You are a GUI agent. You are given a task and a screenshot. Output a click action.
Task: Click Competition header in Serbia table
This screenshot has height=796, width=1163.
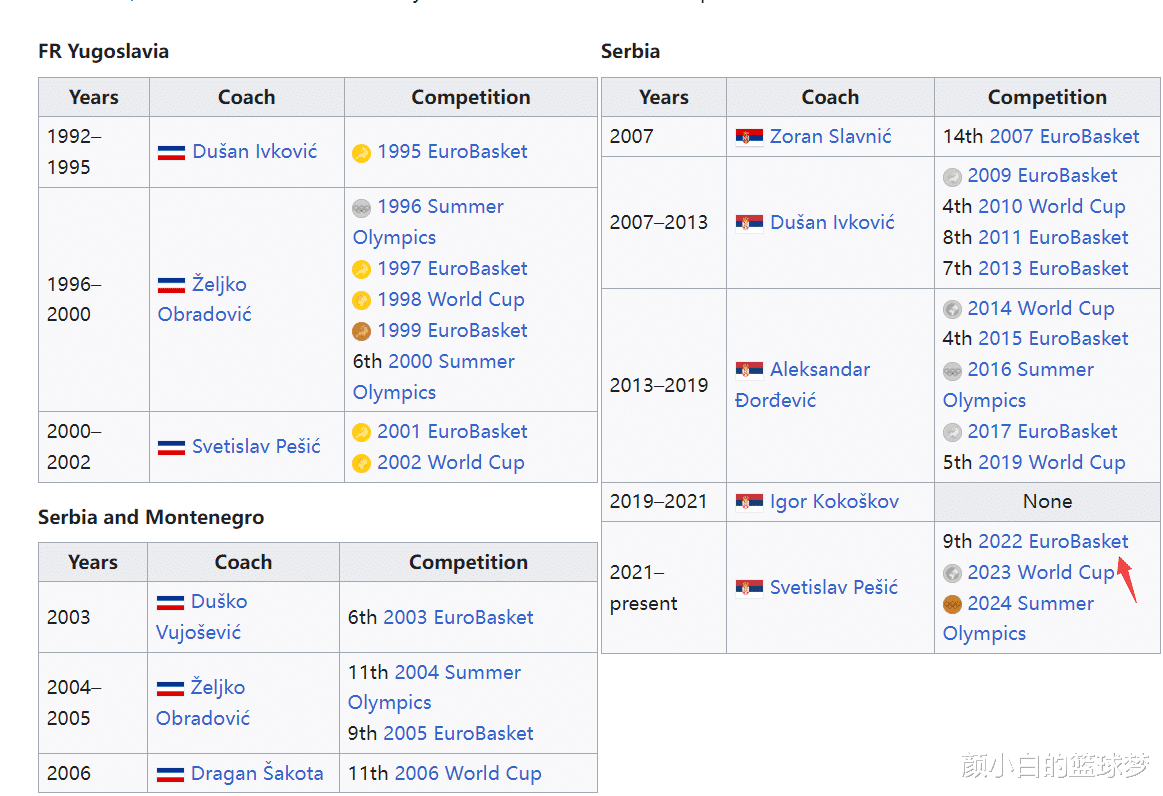[1047, 97]
